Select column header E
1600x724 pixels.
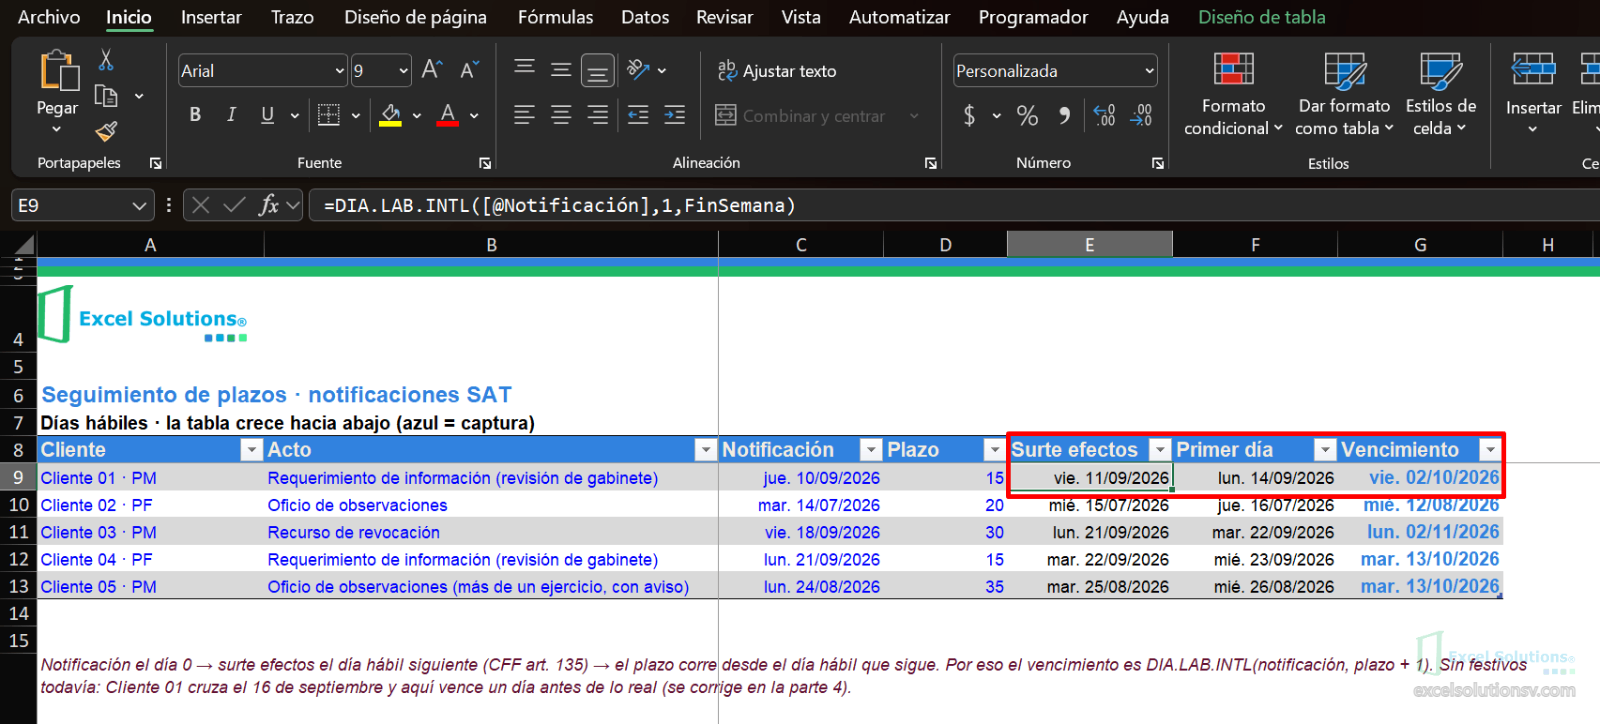click(x=1089, y=245)
